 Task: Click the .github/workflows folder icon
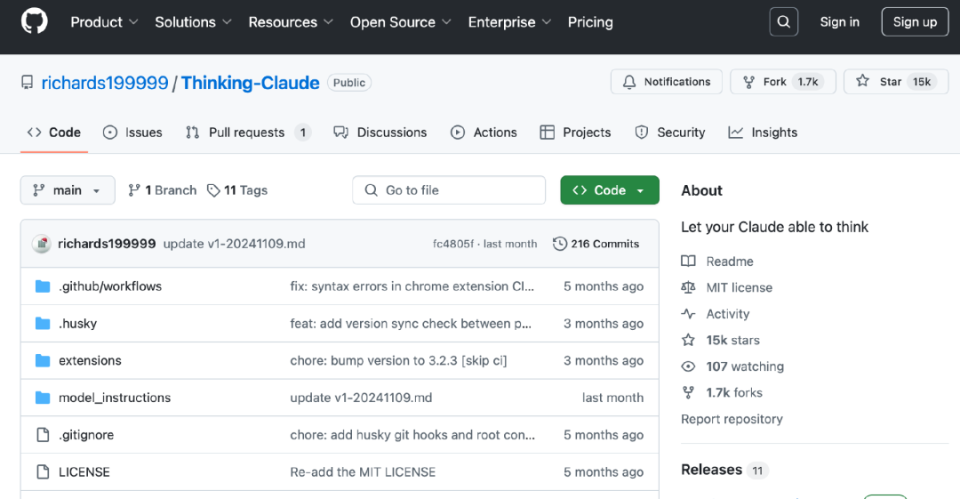[43, 287]
